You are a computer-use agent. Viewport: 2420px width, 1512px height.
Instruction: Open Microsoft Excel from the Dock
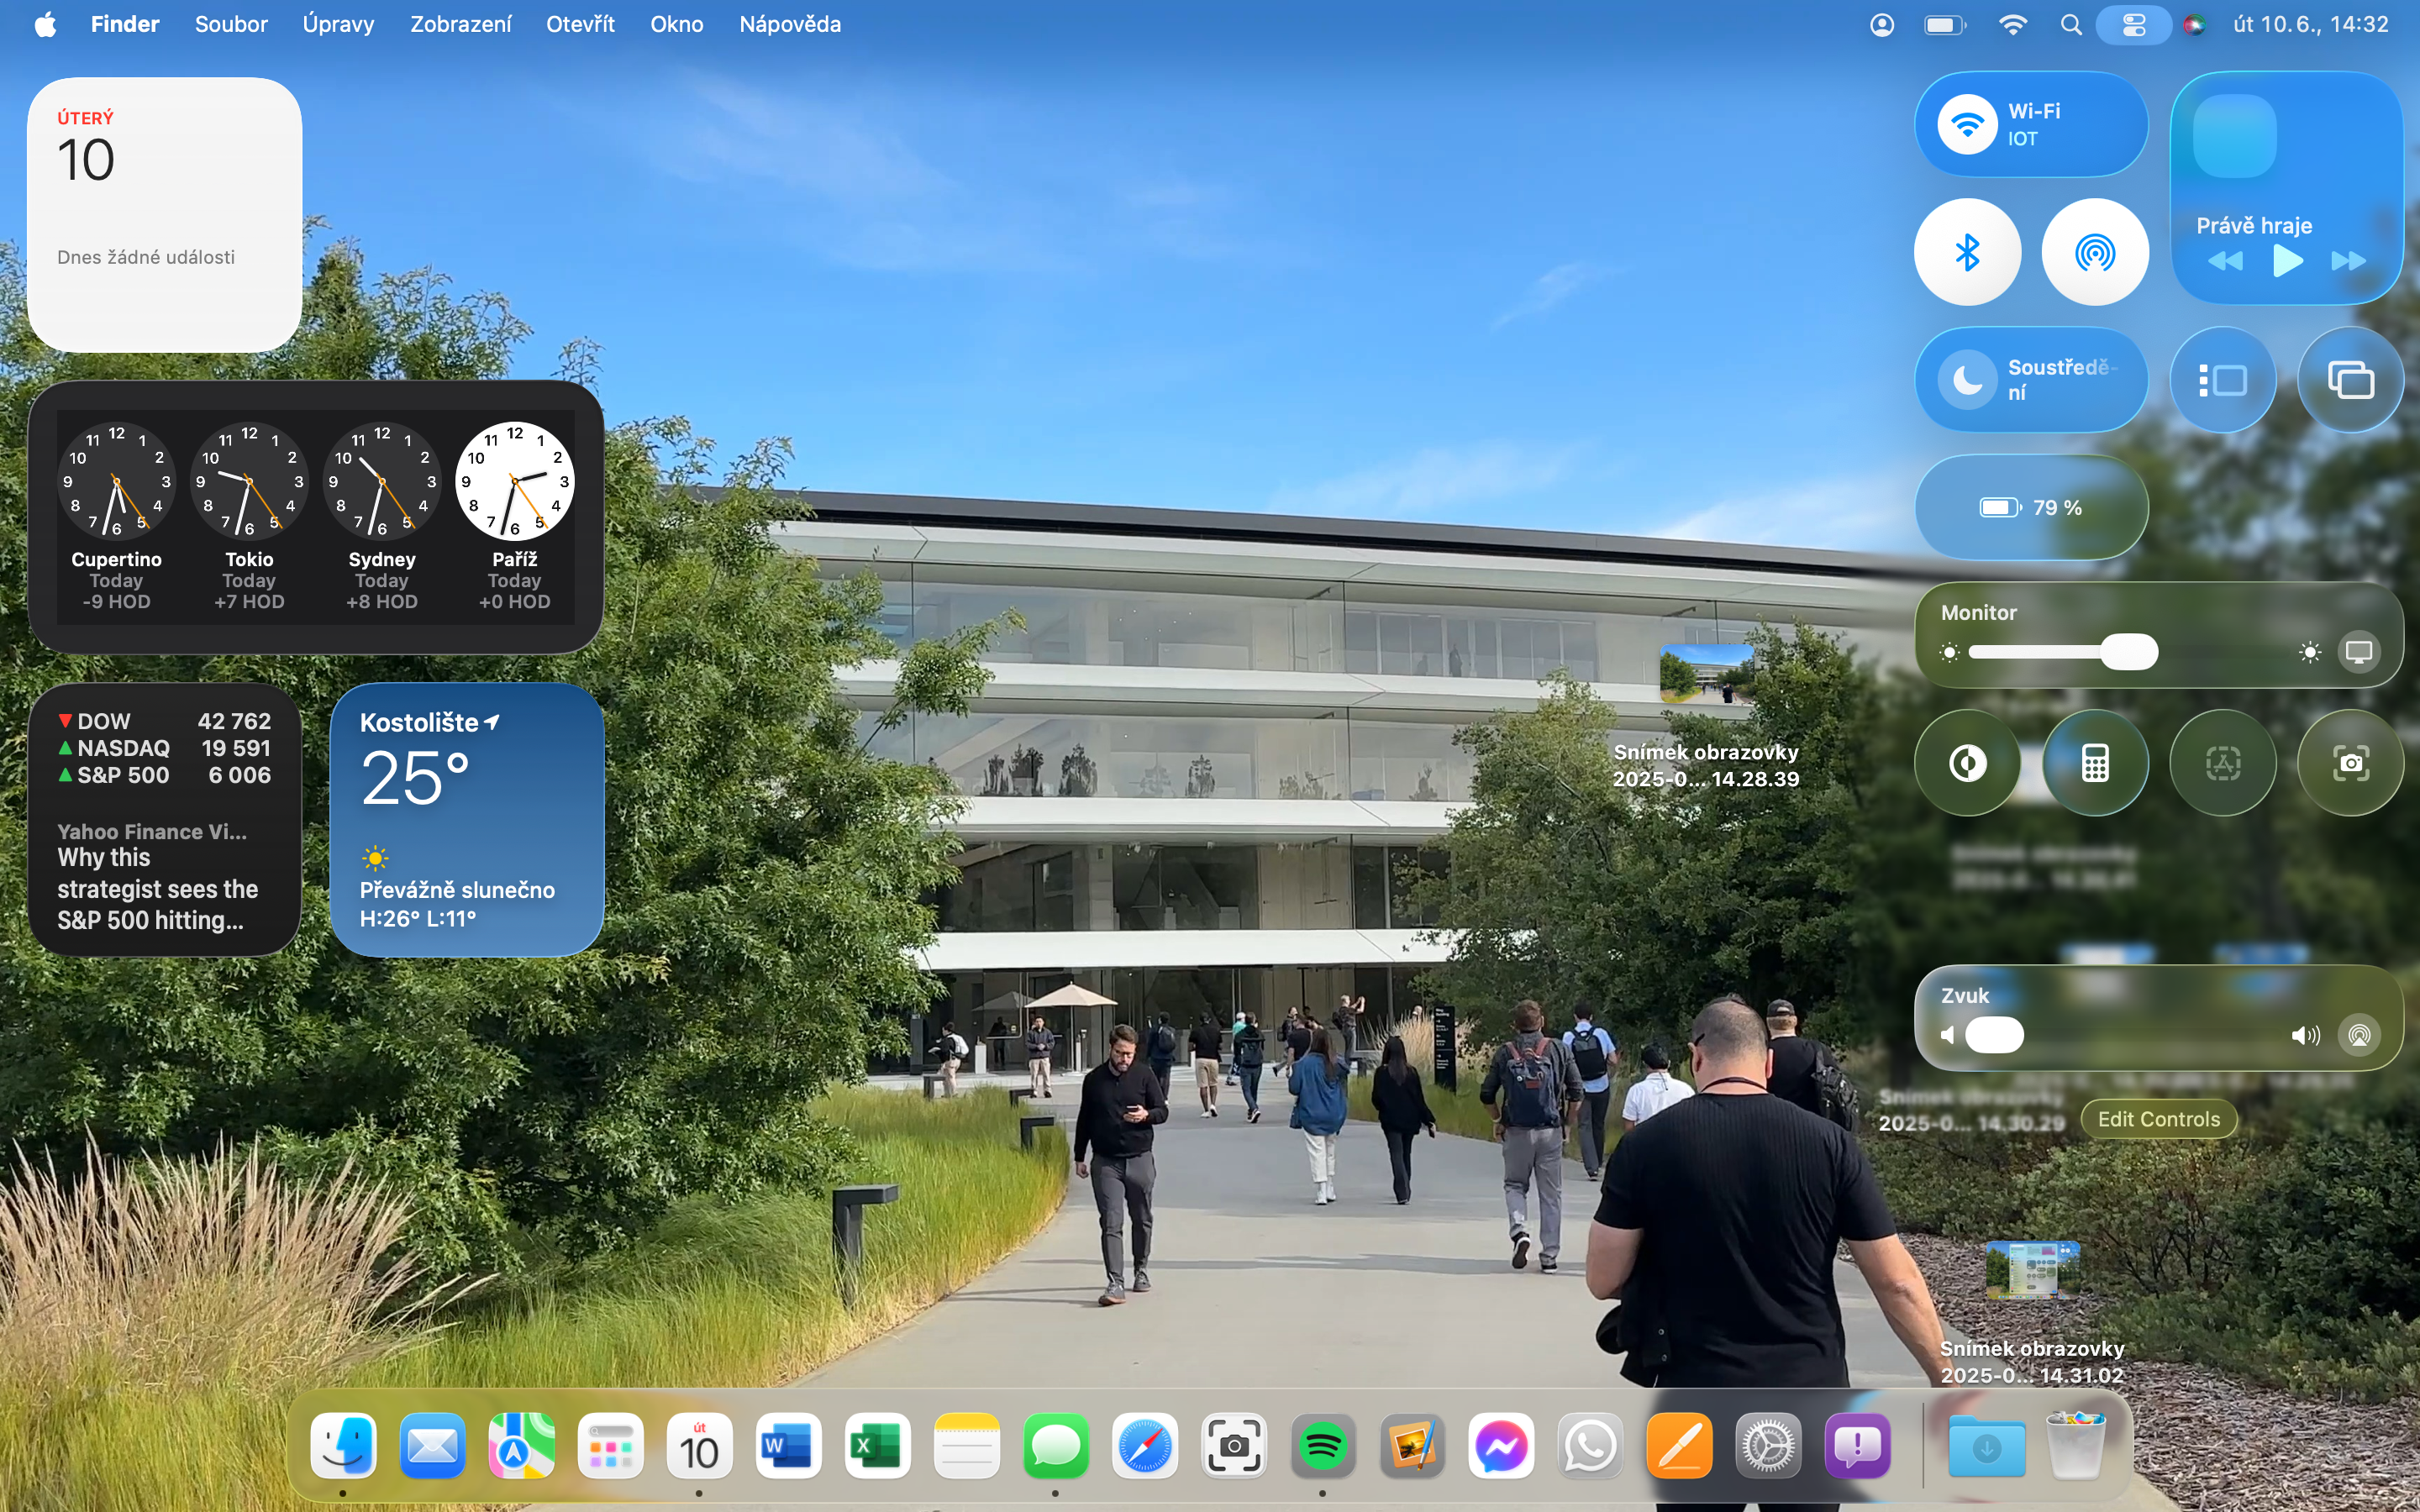(877, 1446)
